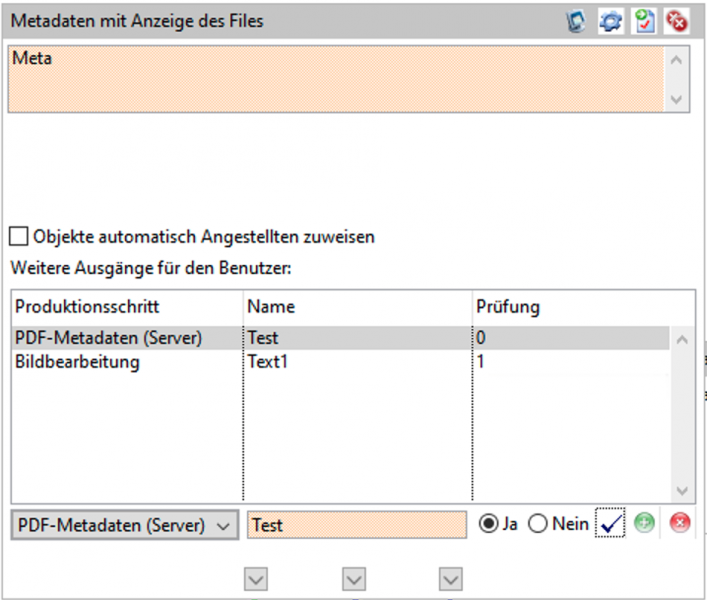This screenshot has width=707, height=600.
Task: Click the rightmost dropdown arrow at the bottom
Action: tap(451, 579)
